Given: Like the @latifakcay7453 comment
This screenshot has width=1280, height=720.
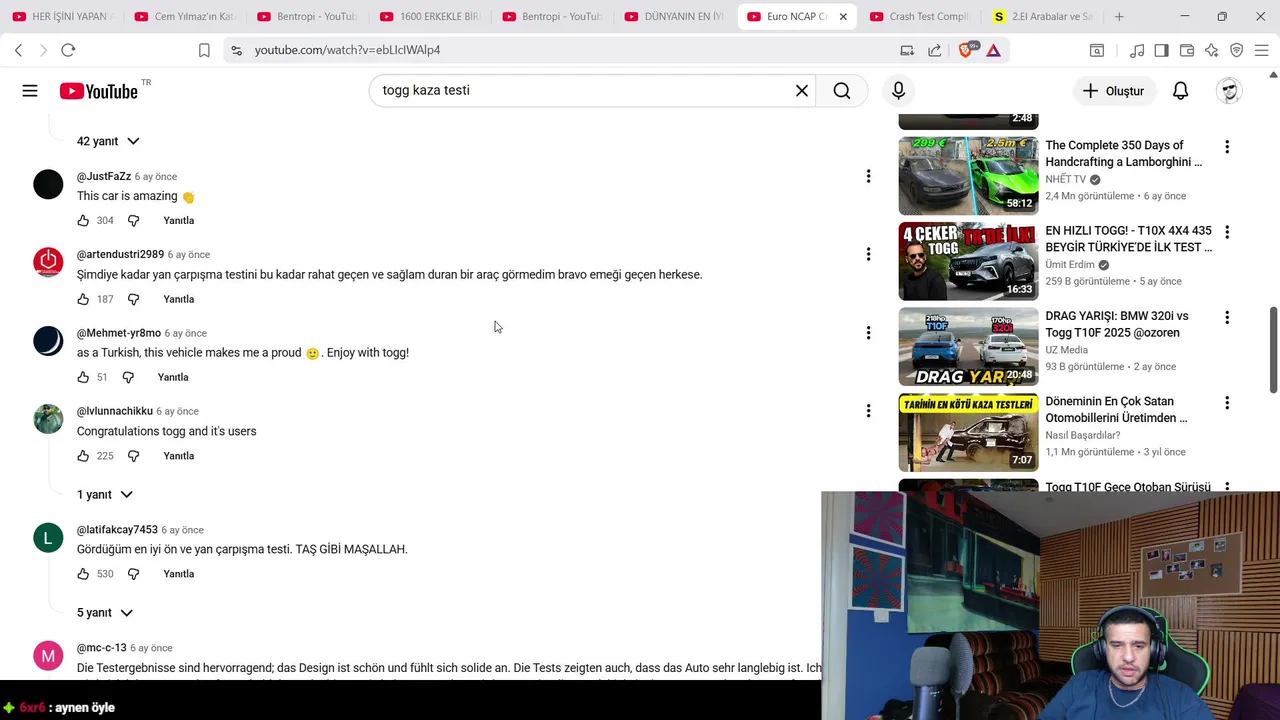Looking at the screenshot, I should [83, 574].
